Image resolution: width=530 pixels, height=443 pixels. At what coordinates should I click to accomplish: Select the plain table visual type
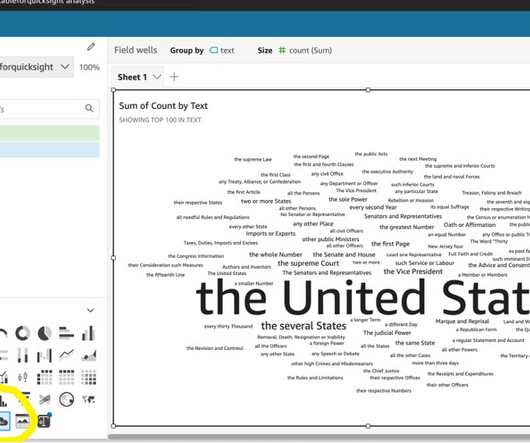pyautogui.click(x=67, y=377)
